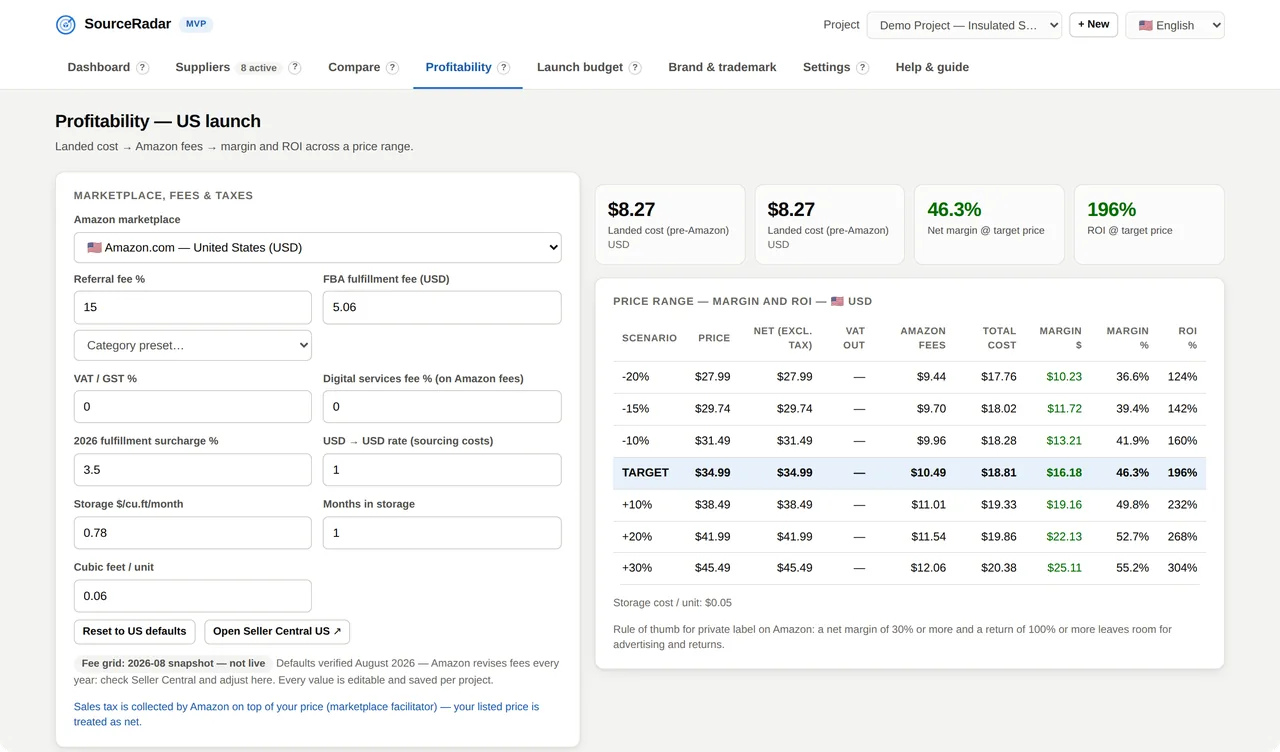Viewport: 1280px width, 752px height.
Task: Click the MVP badge
Action: [196, 24]
